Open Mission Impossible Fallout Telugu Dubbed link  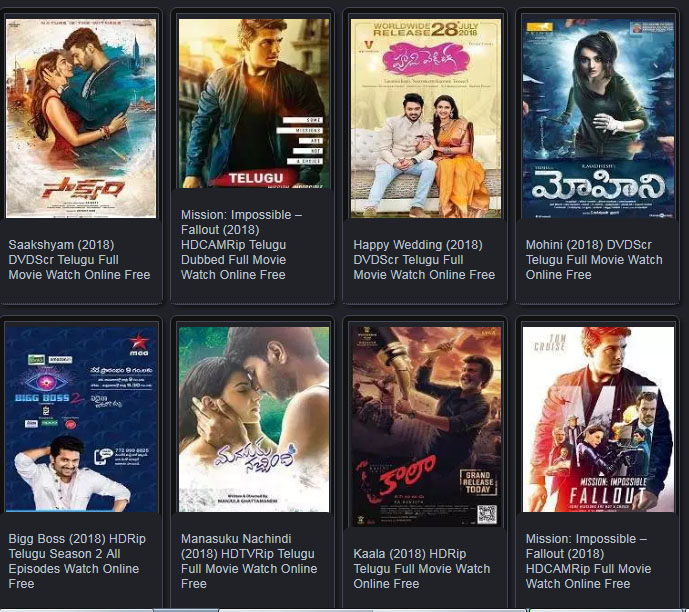tap(241, 245)
